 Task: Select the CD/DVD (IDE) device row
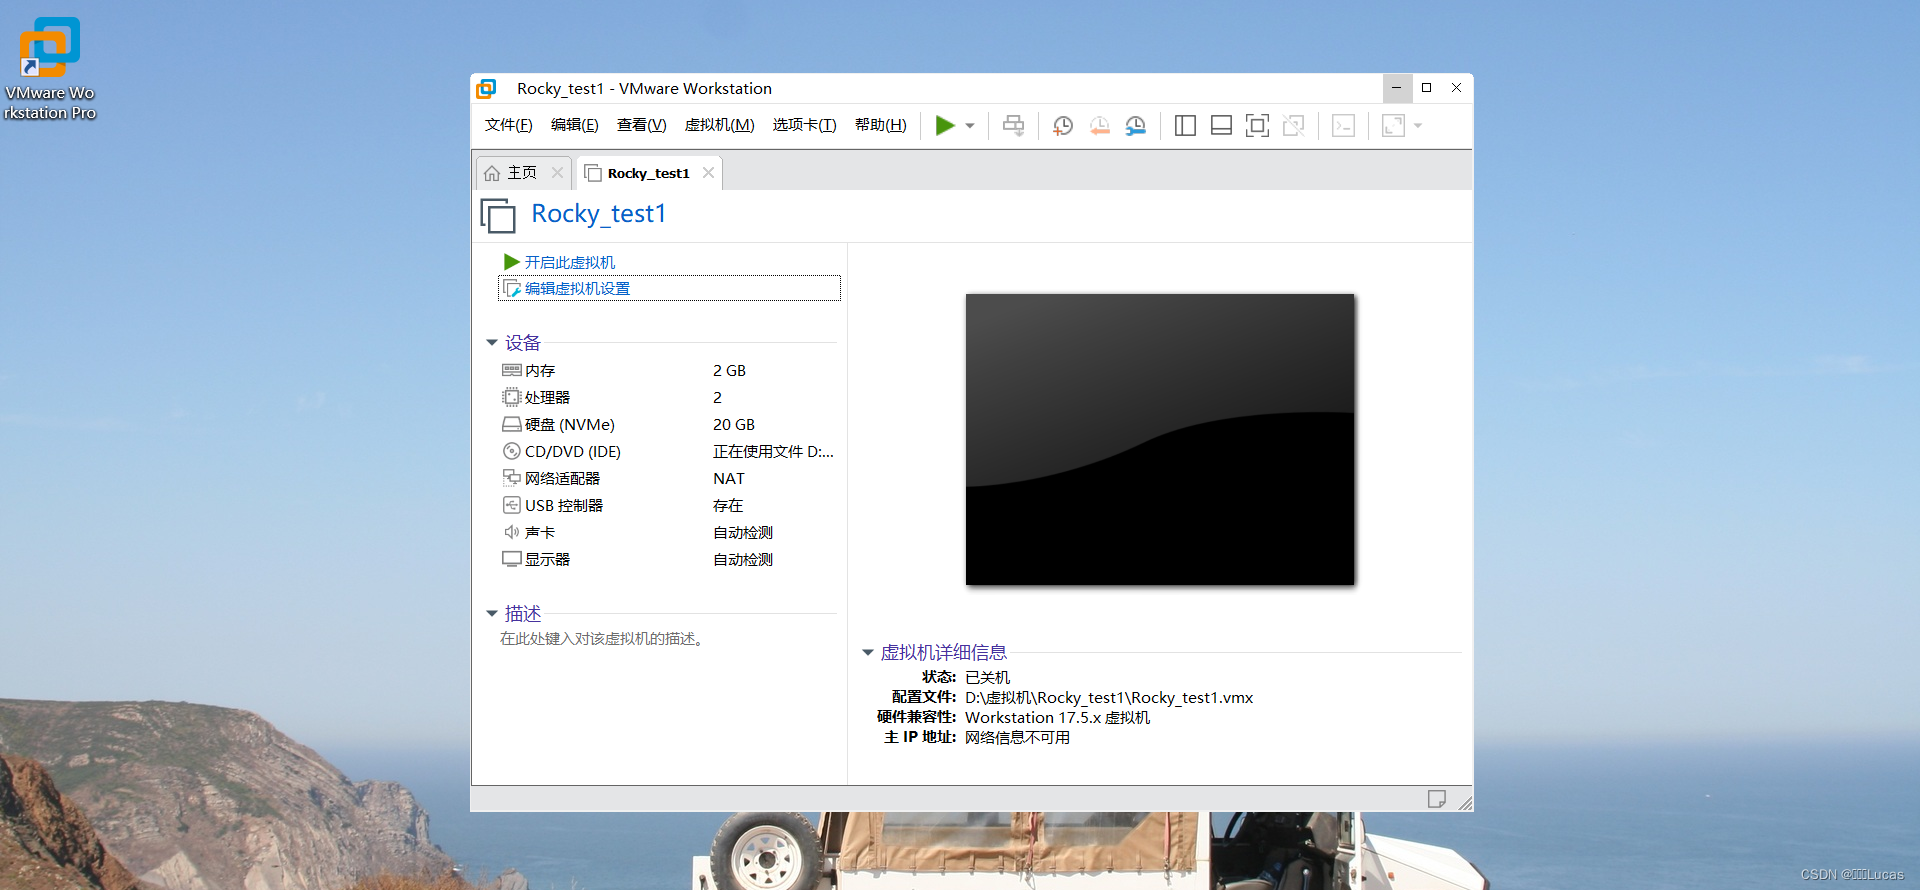pos(668,452)
